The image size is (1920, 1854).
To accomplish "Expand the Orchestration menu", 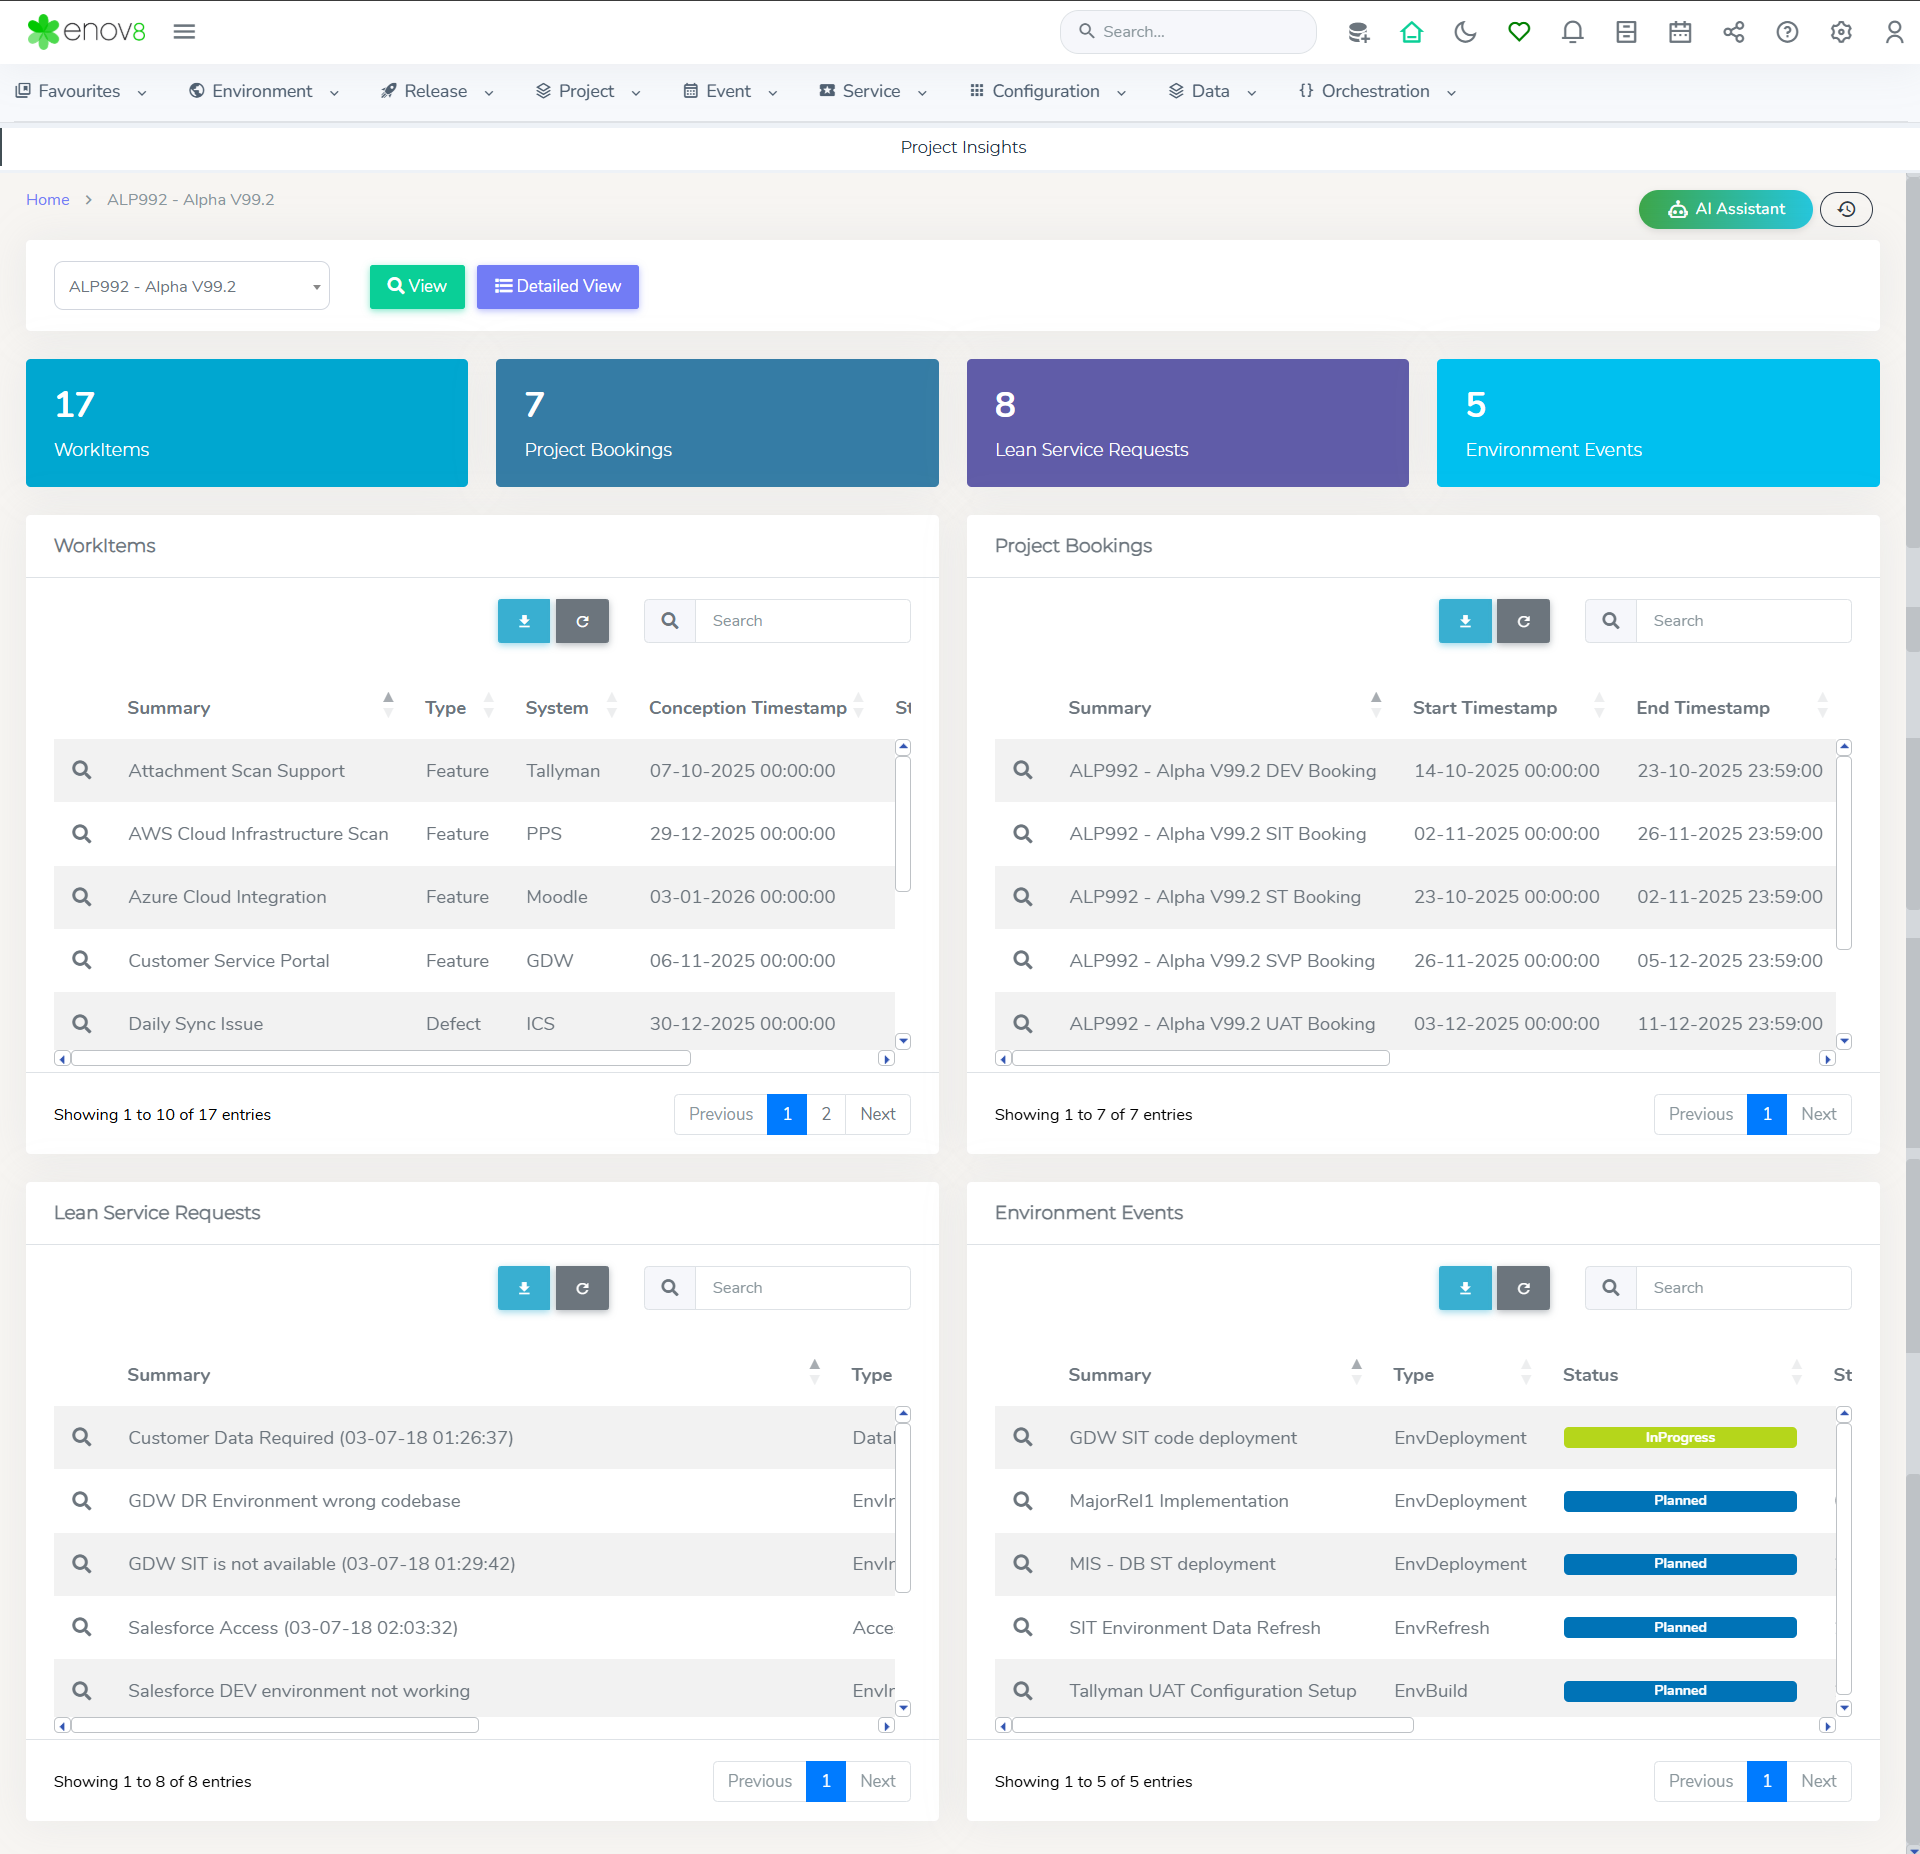I will click(1377, 91).
